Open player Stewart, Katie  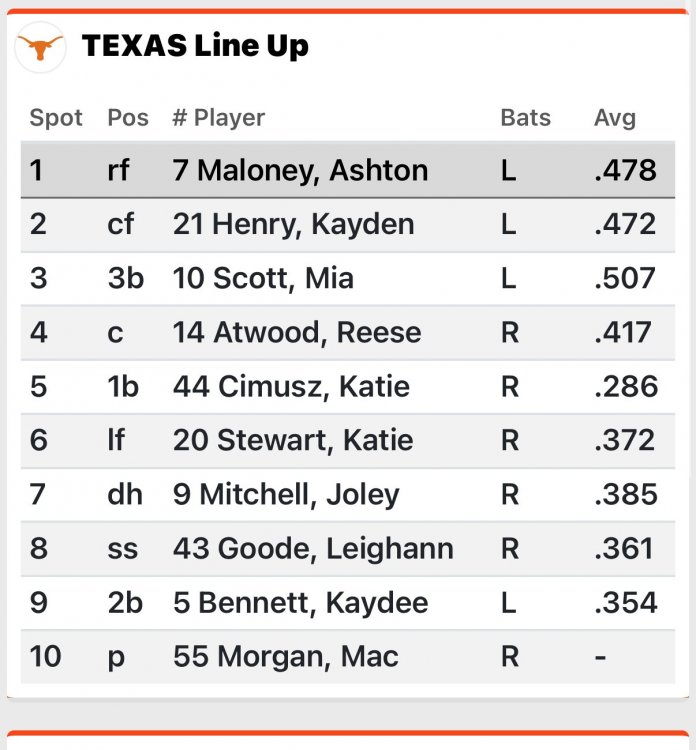tap(292, 440)
